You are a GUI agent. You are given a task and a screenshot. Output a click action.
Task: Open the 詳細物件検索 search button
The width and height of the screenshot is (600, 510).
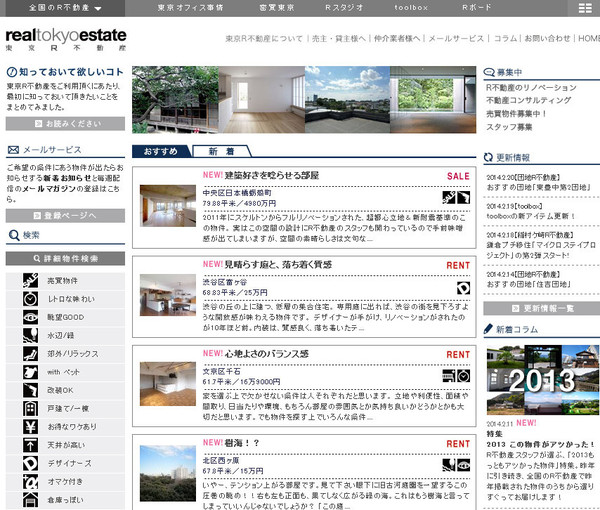(x=65, y=258)
